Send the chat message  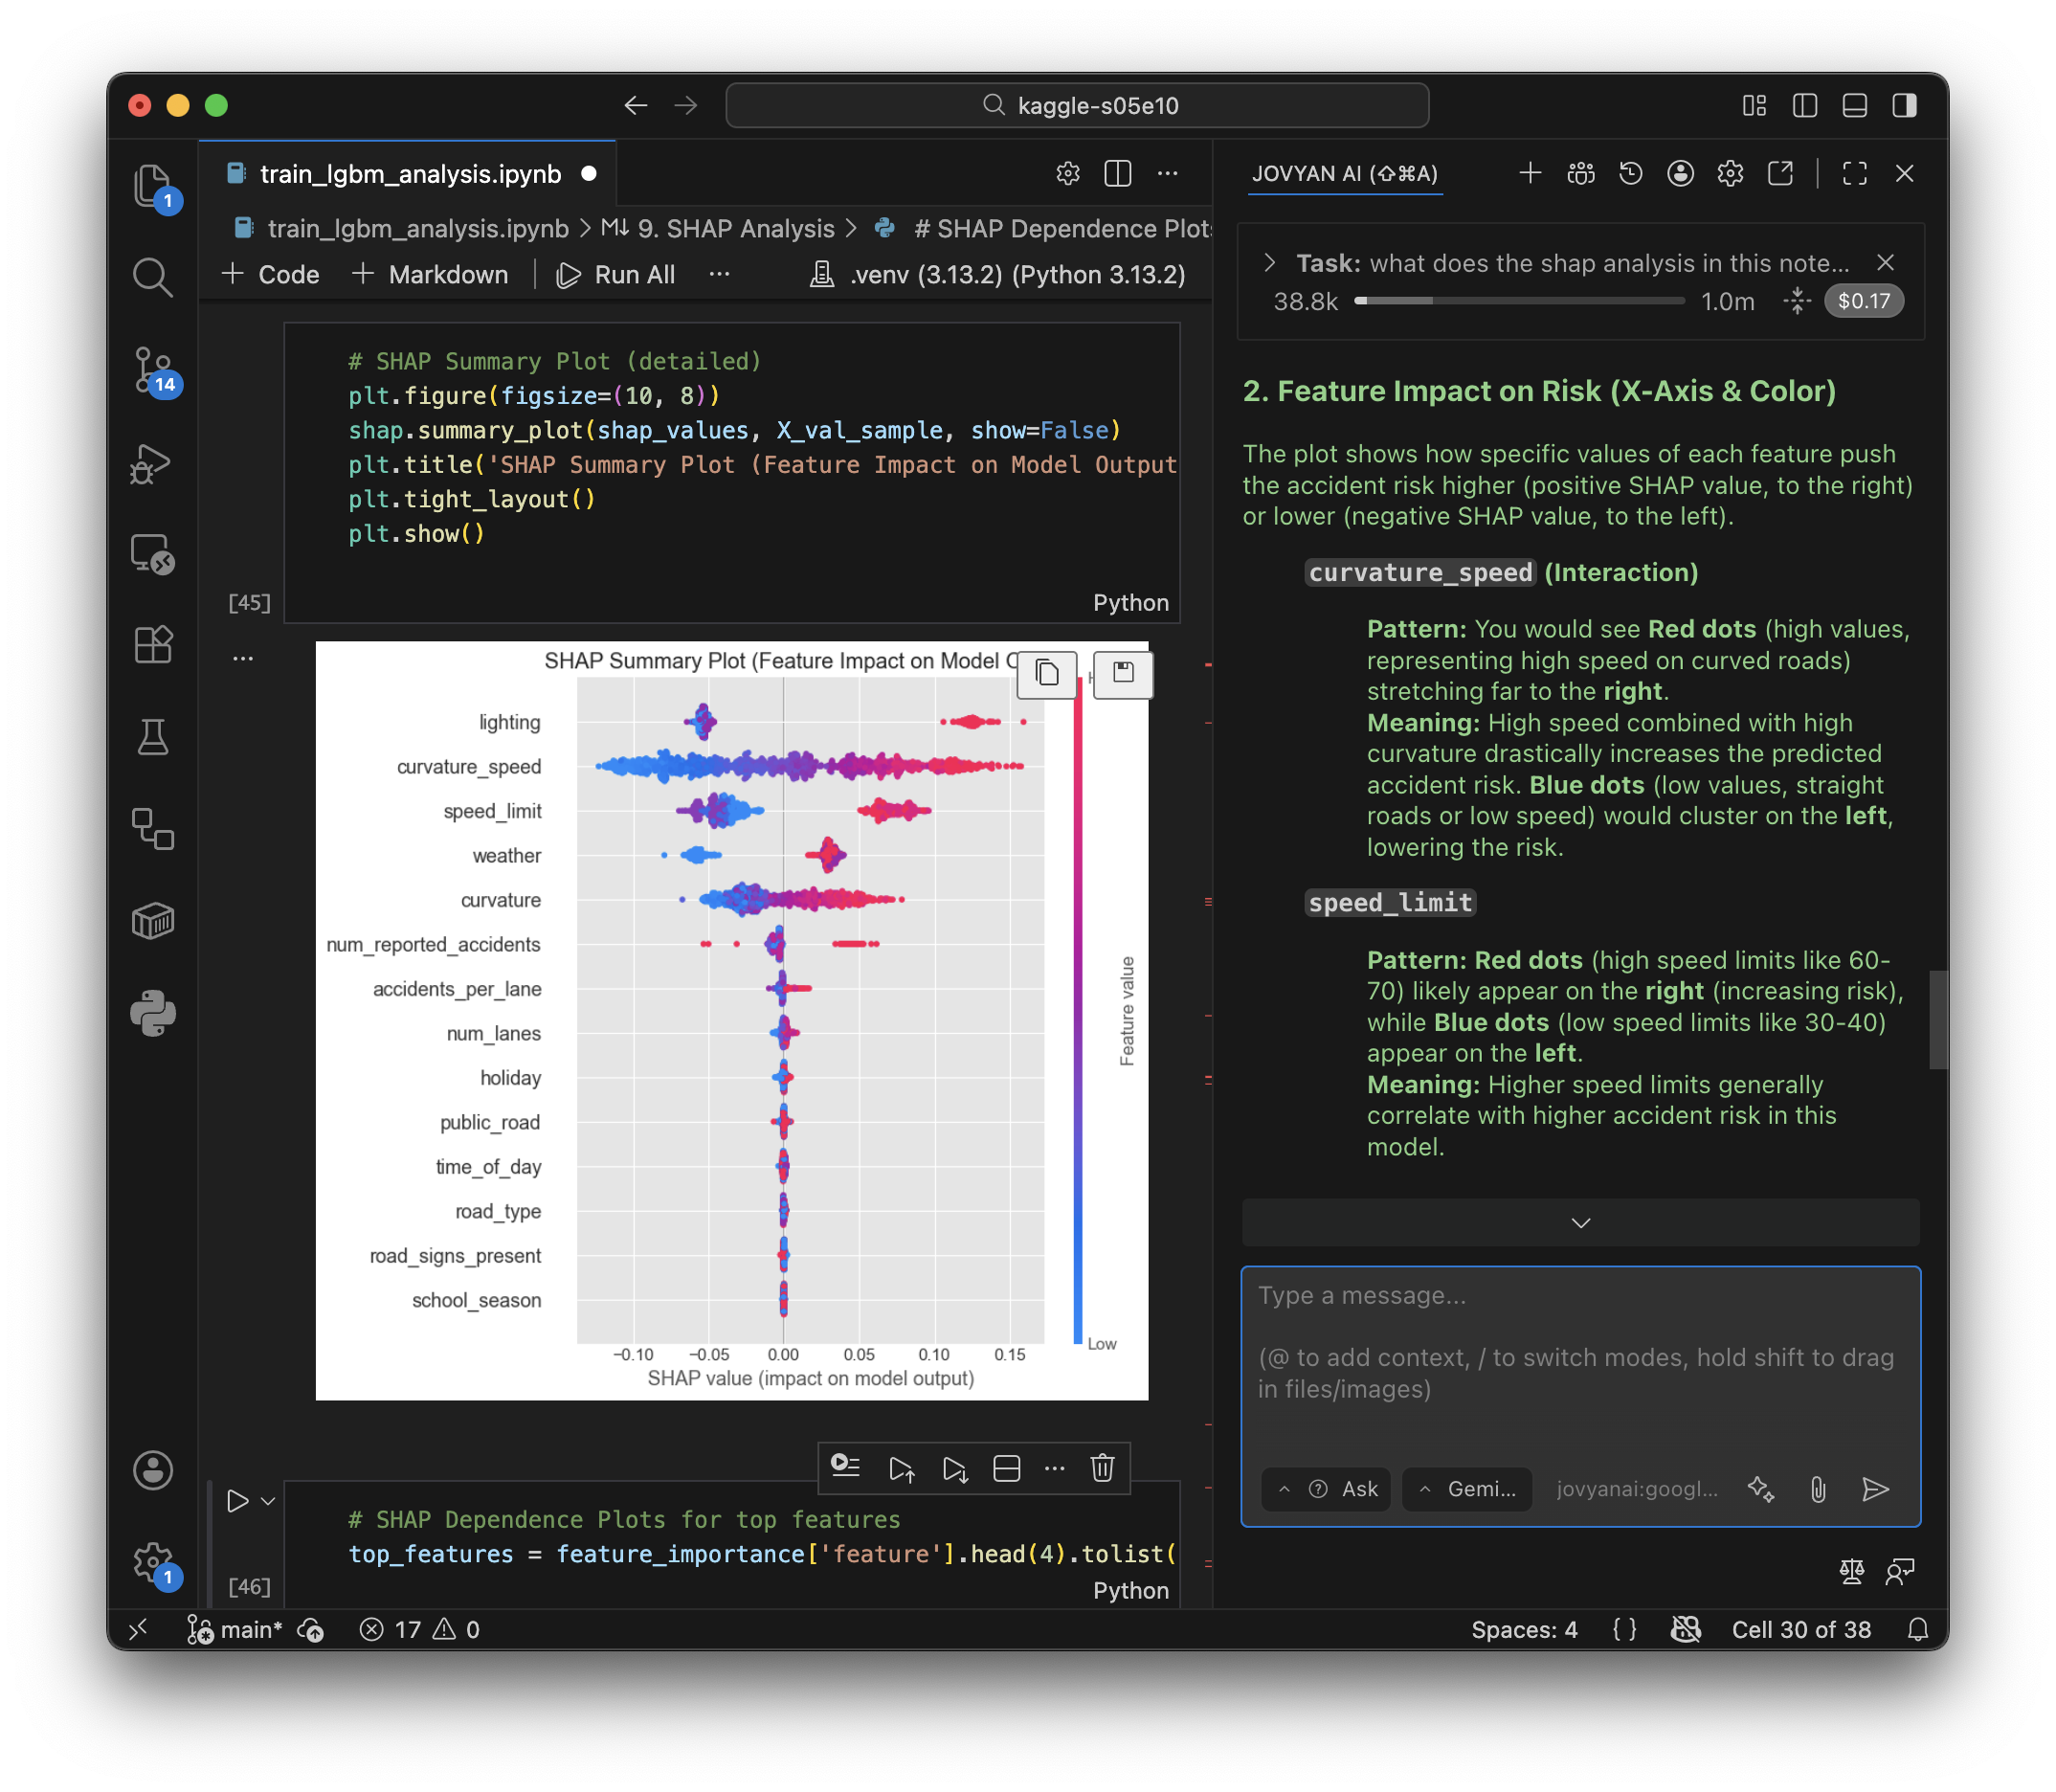(1875, 1489)
